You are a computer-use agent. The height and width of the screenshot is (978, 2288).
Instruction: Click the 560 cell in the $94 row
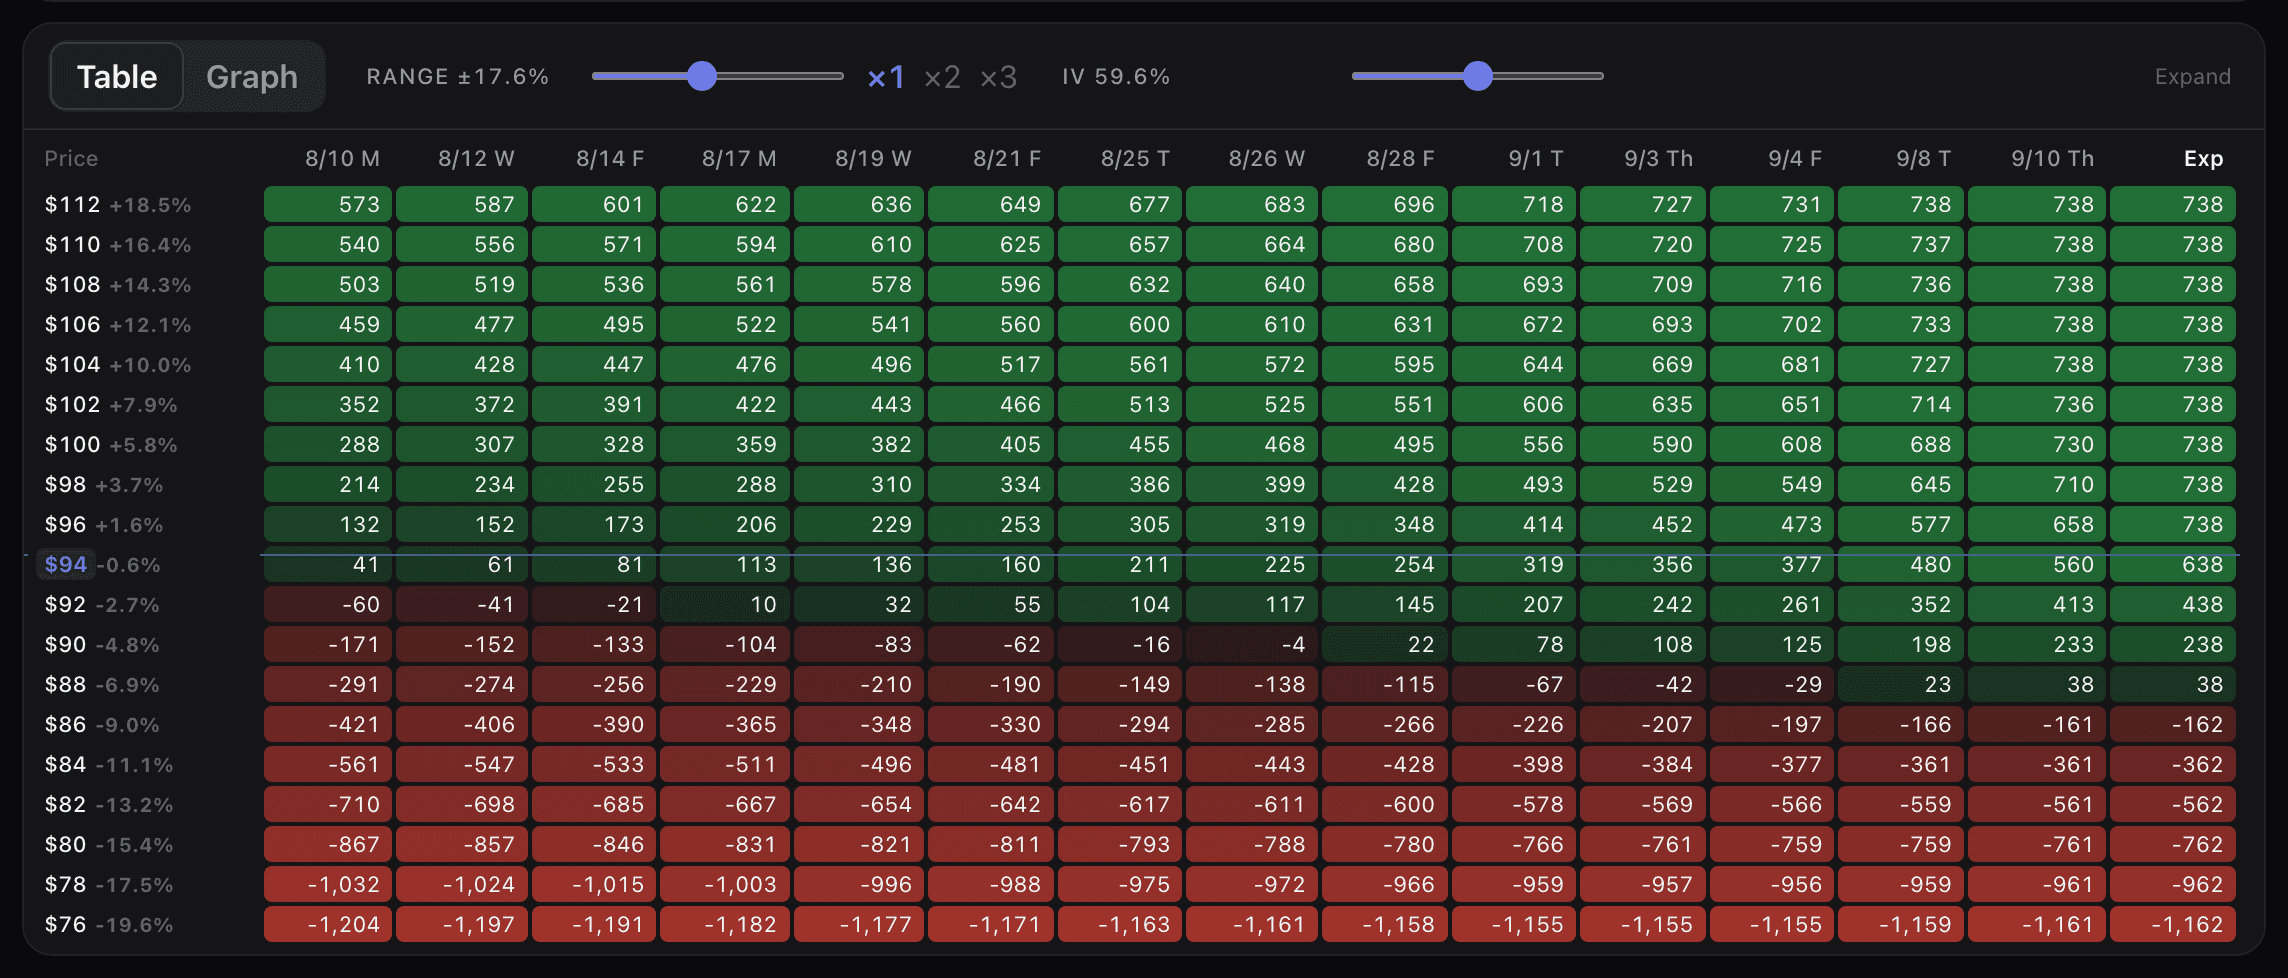coord(2037,565)
